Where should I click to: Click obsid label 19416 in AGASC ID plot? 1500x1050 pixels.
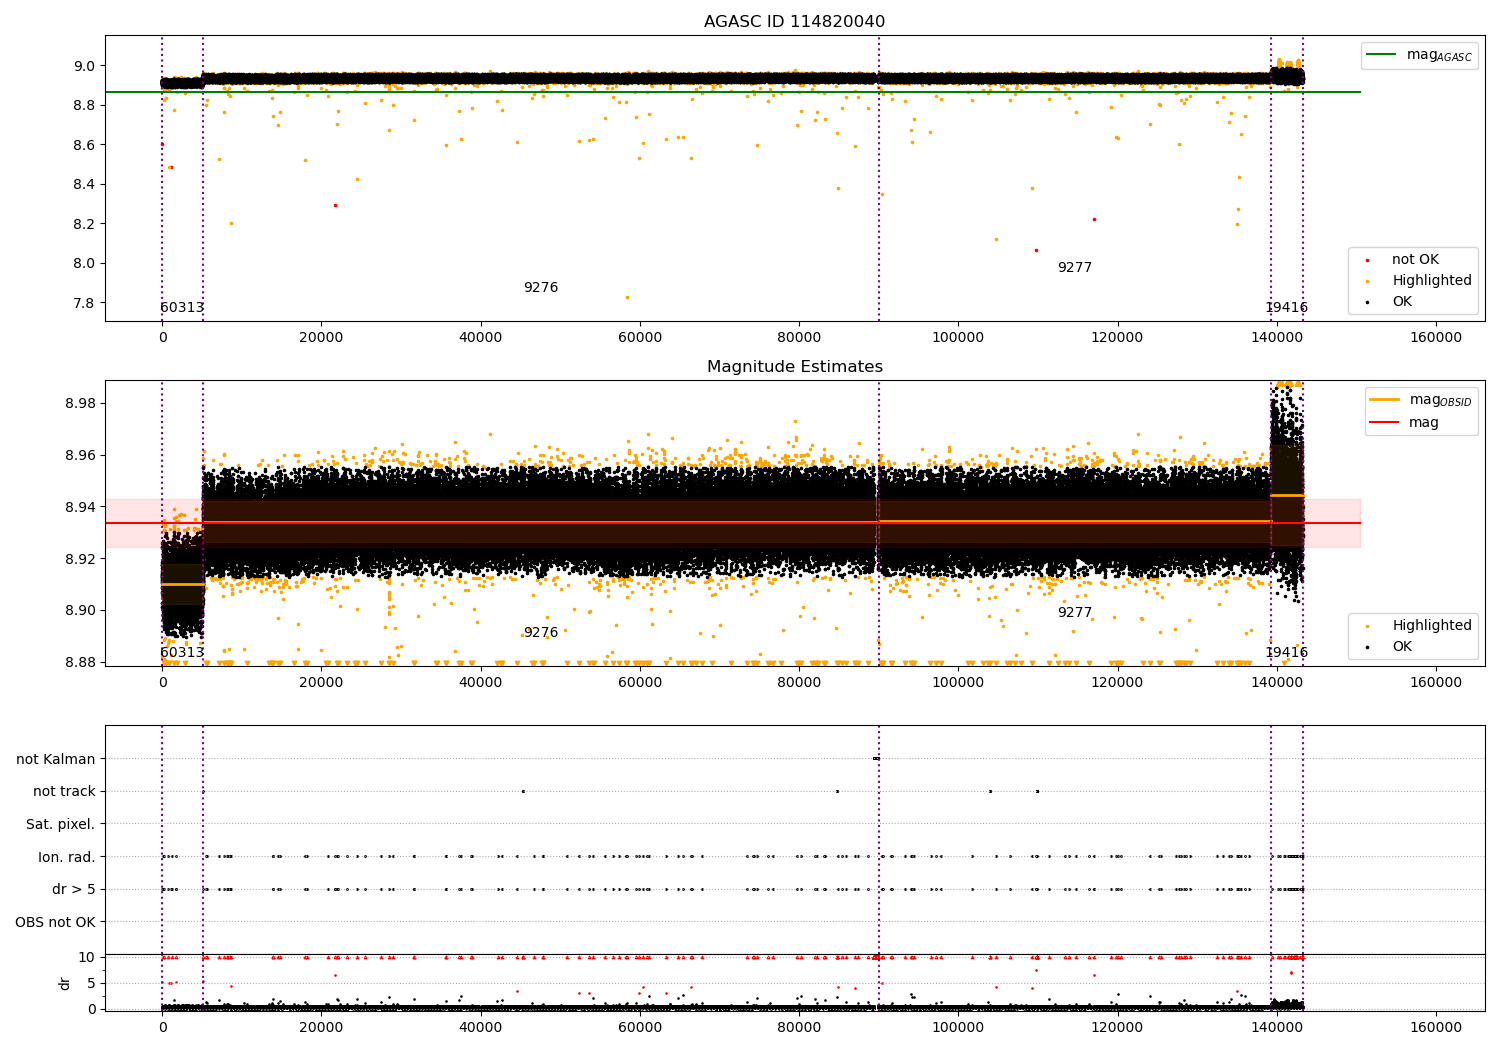tap(1286, 308)
